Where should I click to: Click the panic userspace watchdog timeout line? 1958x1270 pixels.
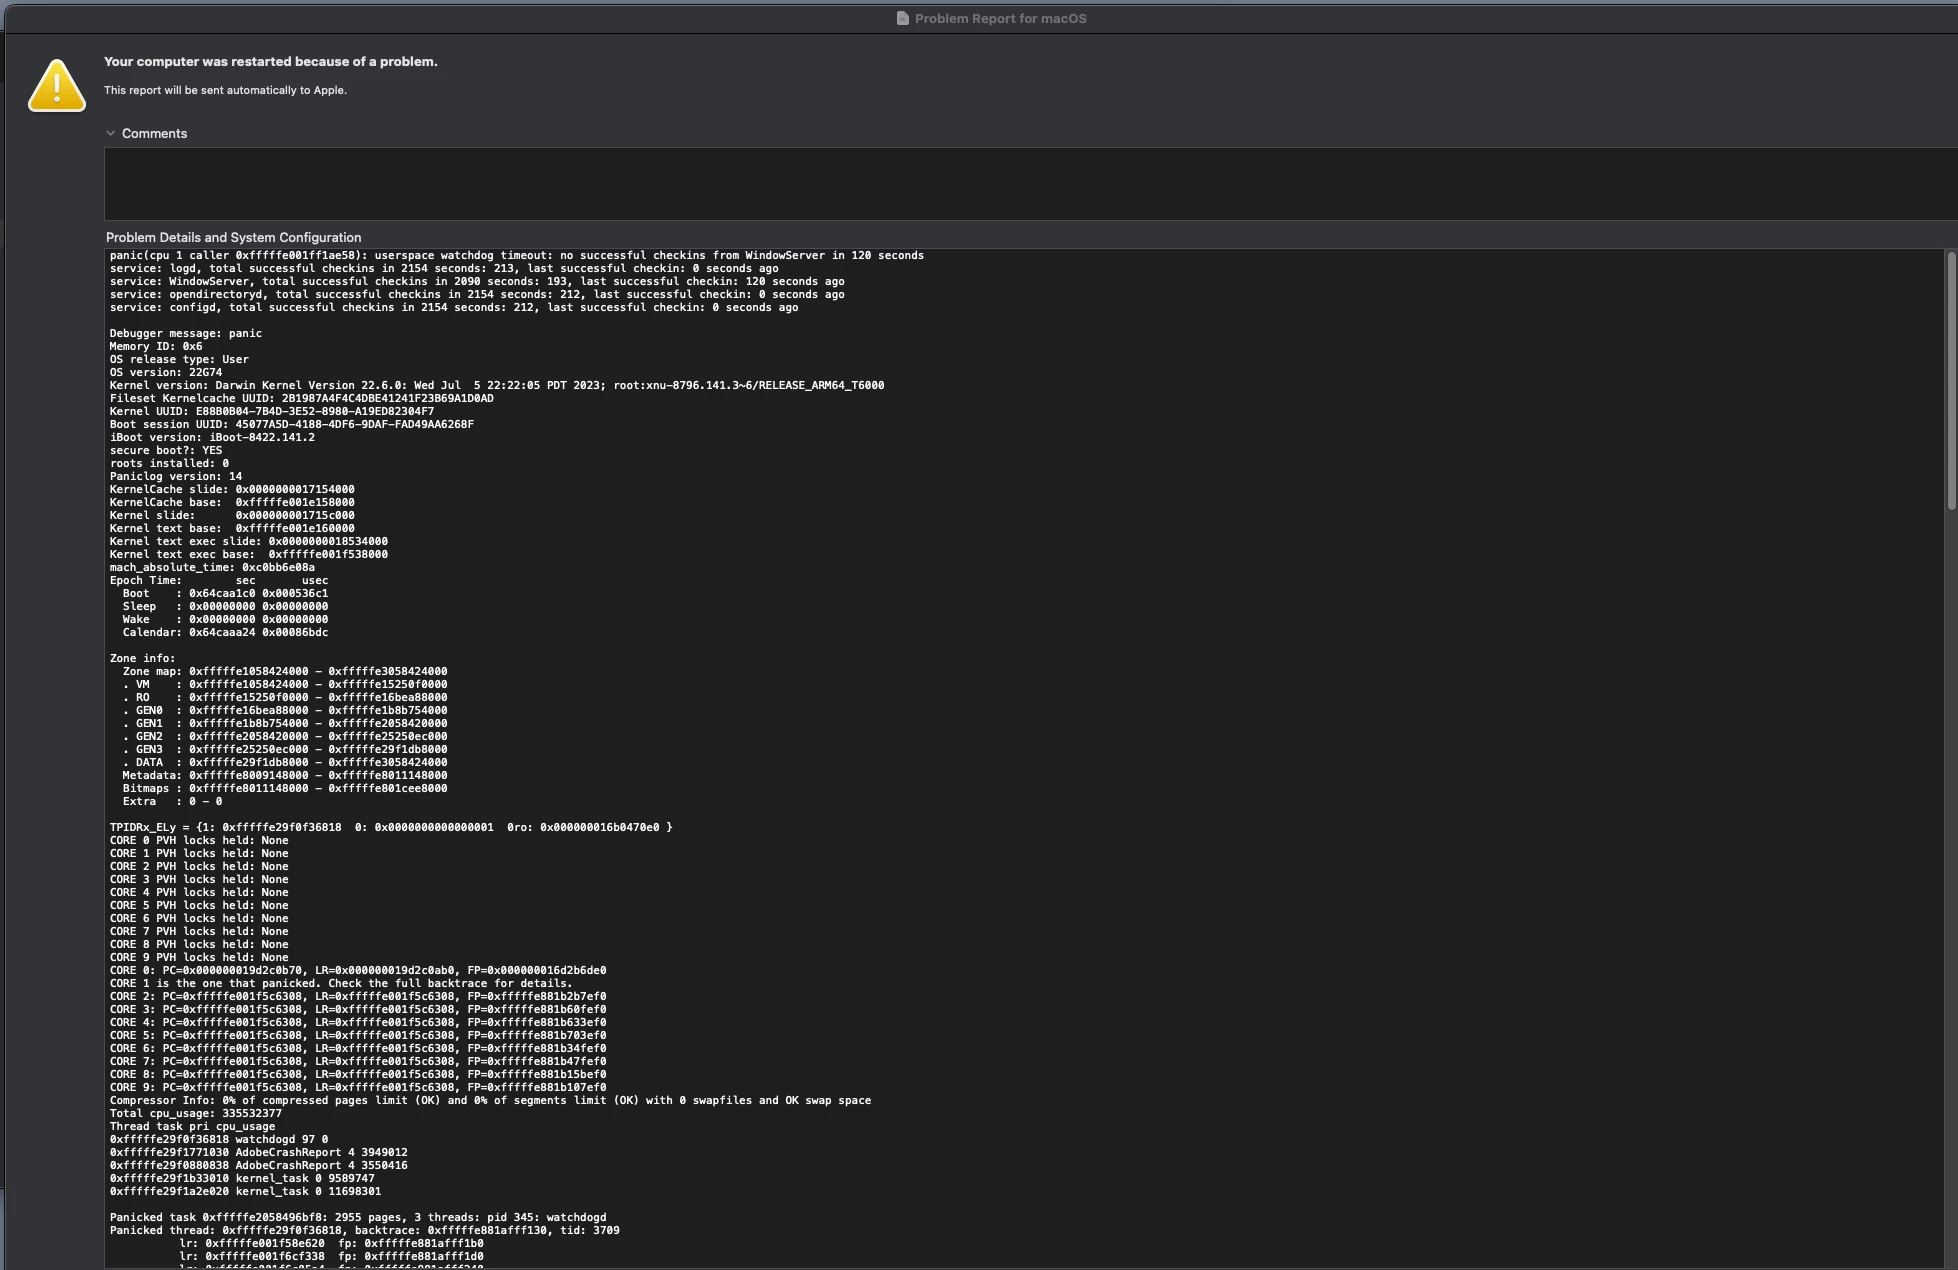(516, 255)
